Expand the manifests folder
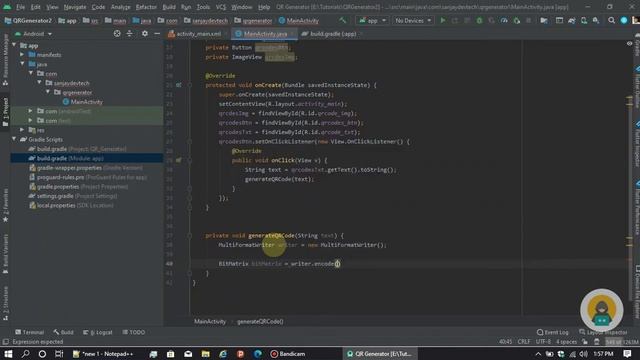This screenshot has width=640, height=360. click(x=22, y=55)
